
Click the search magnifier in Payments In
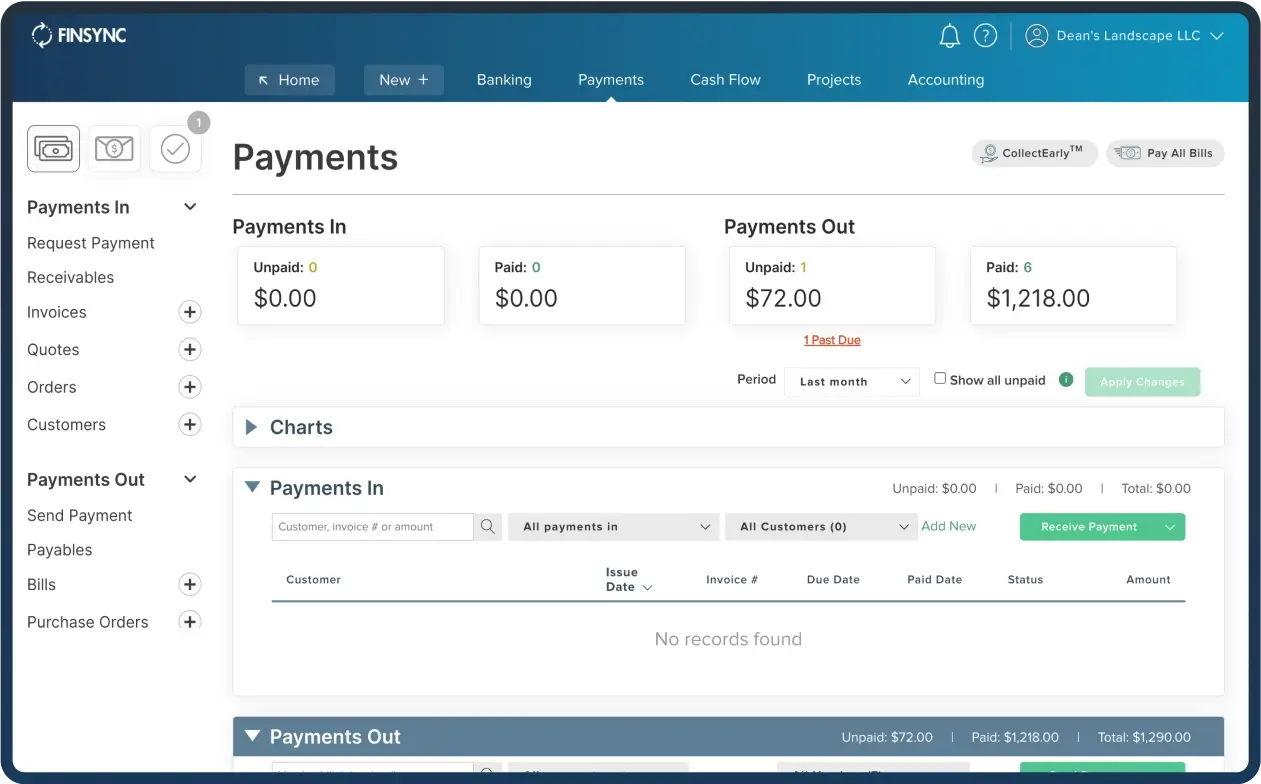pyautogui.click(x=487, y=526)
